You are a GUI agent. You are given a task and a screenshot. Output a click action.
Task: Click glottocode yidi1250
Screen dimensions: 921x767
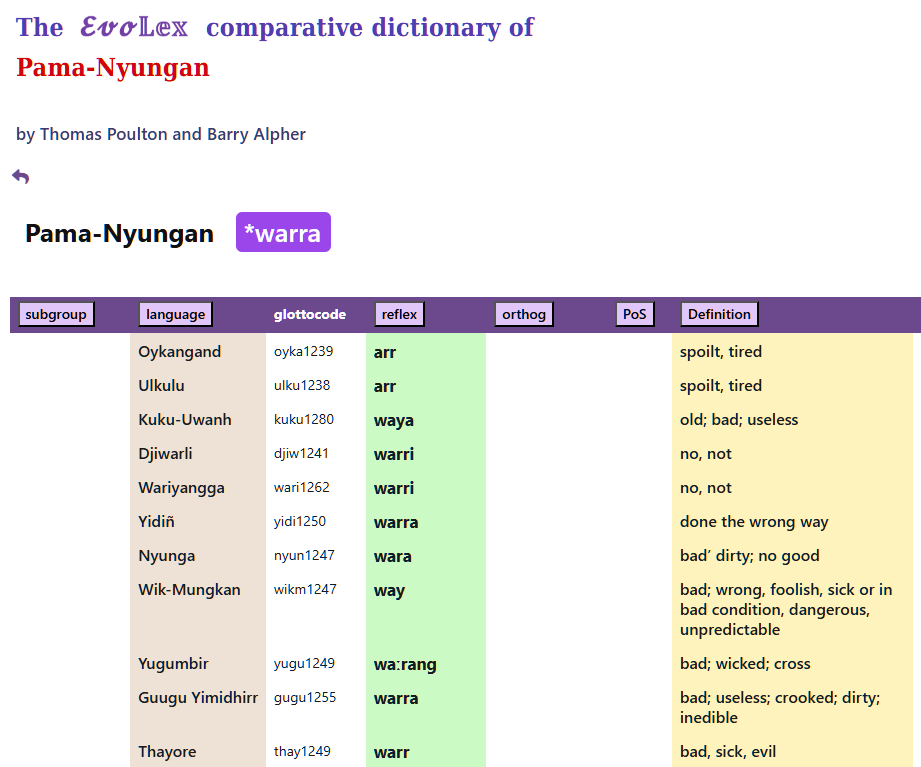coord(300,522)
